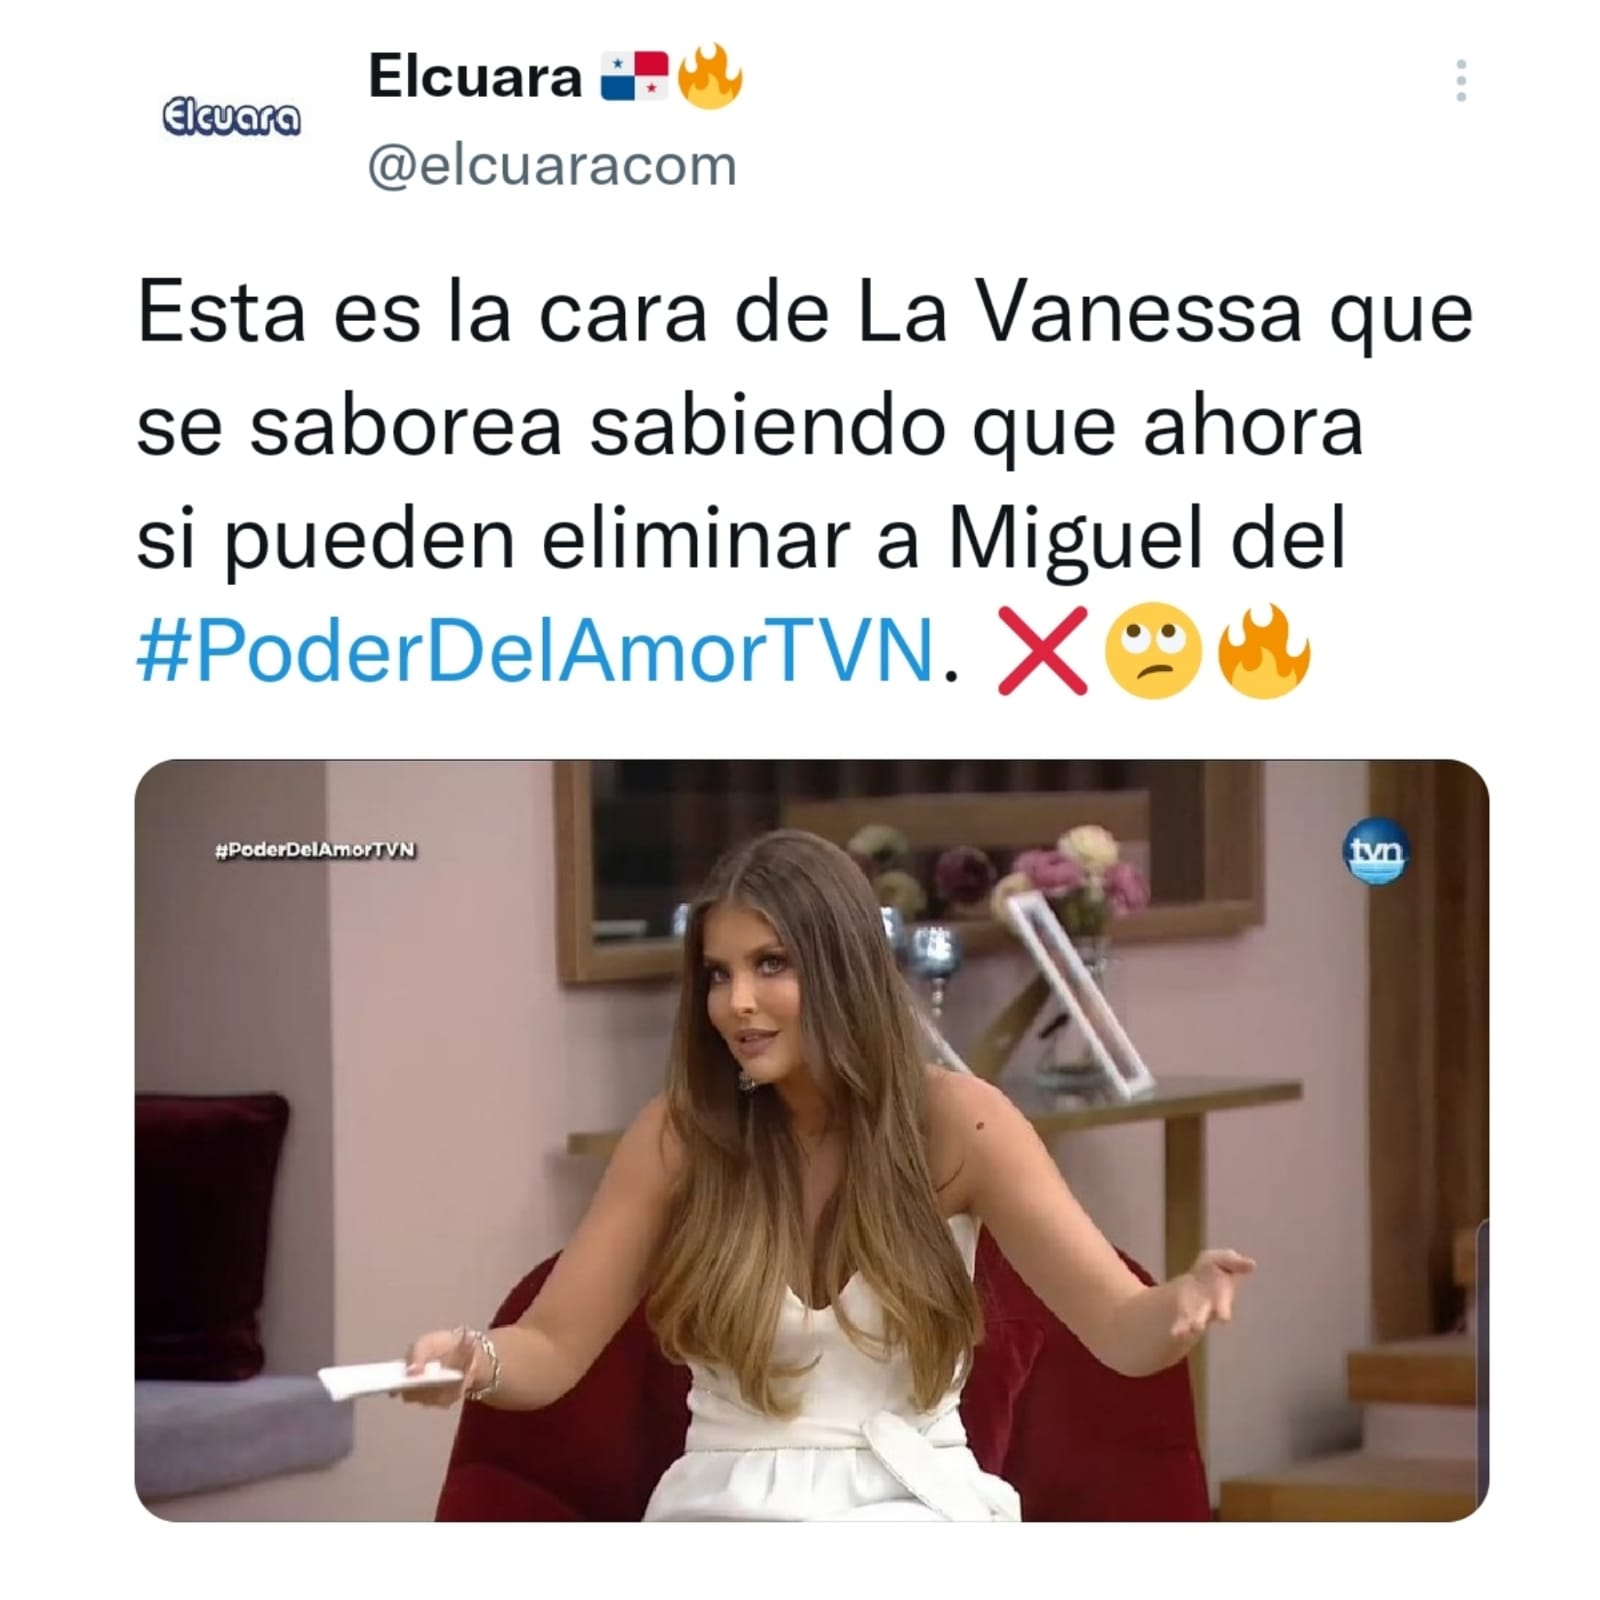This screenshot has width=1600, height=1600.
Task: Click the word Miguel in the tweet text
Action: 1075,540
